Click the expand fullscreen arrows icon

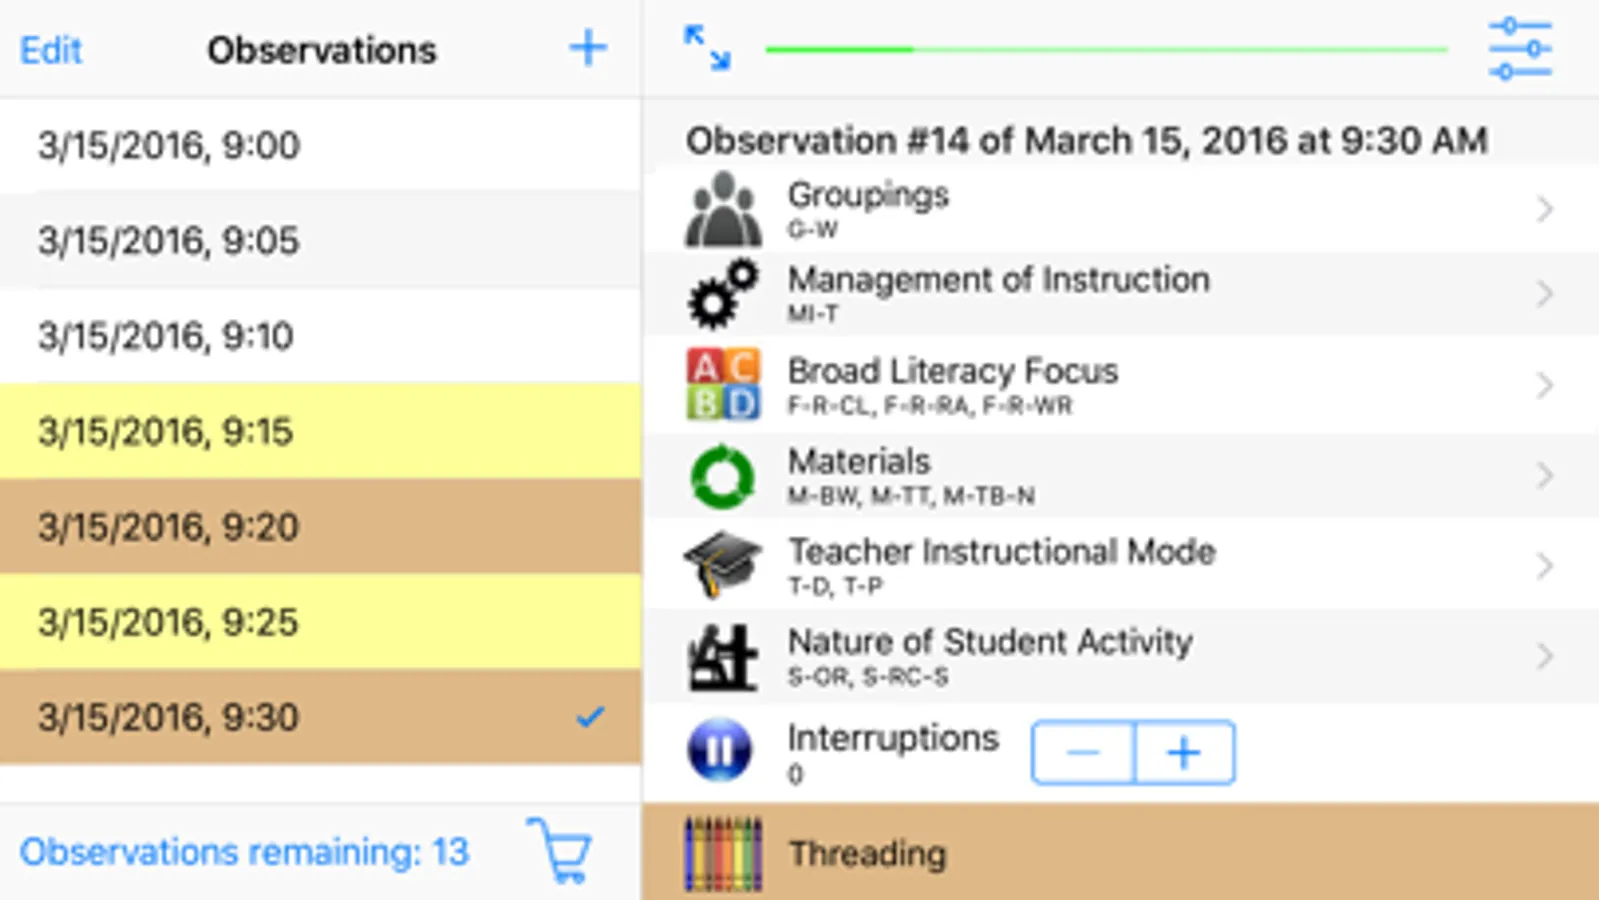(707, 48)
